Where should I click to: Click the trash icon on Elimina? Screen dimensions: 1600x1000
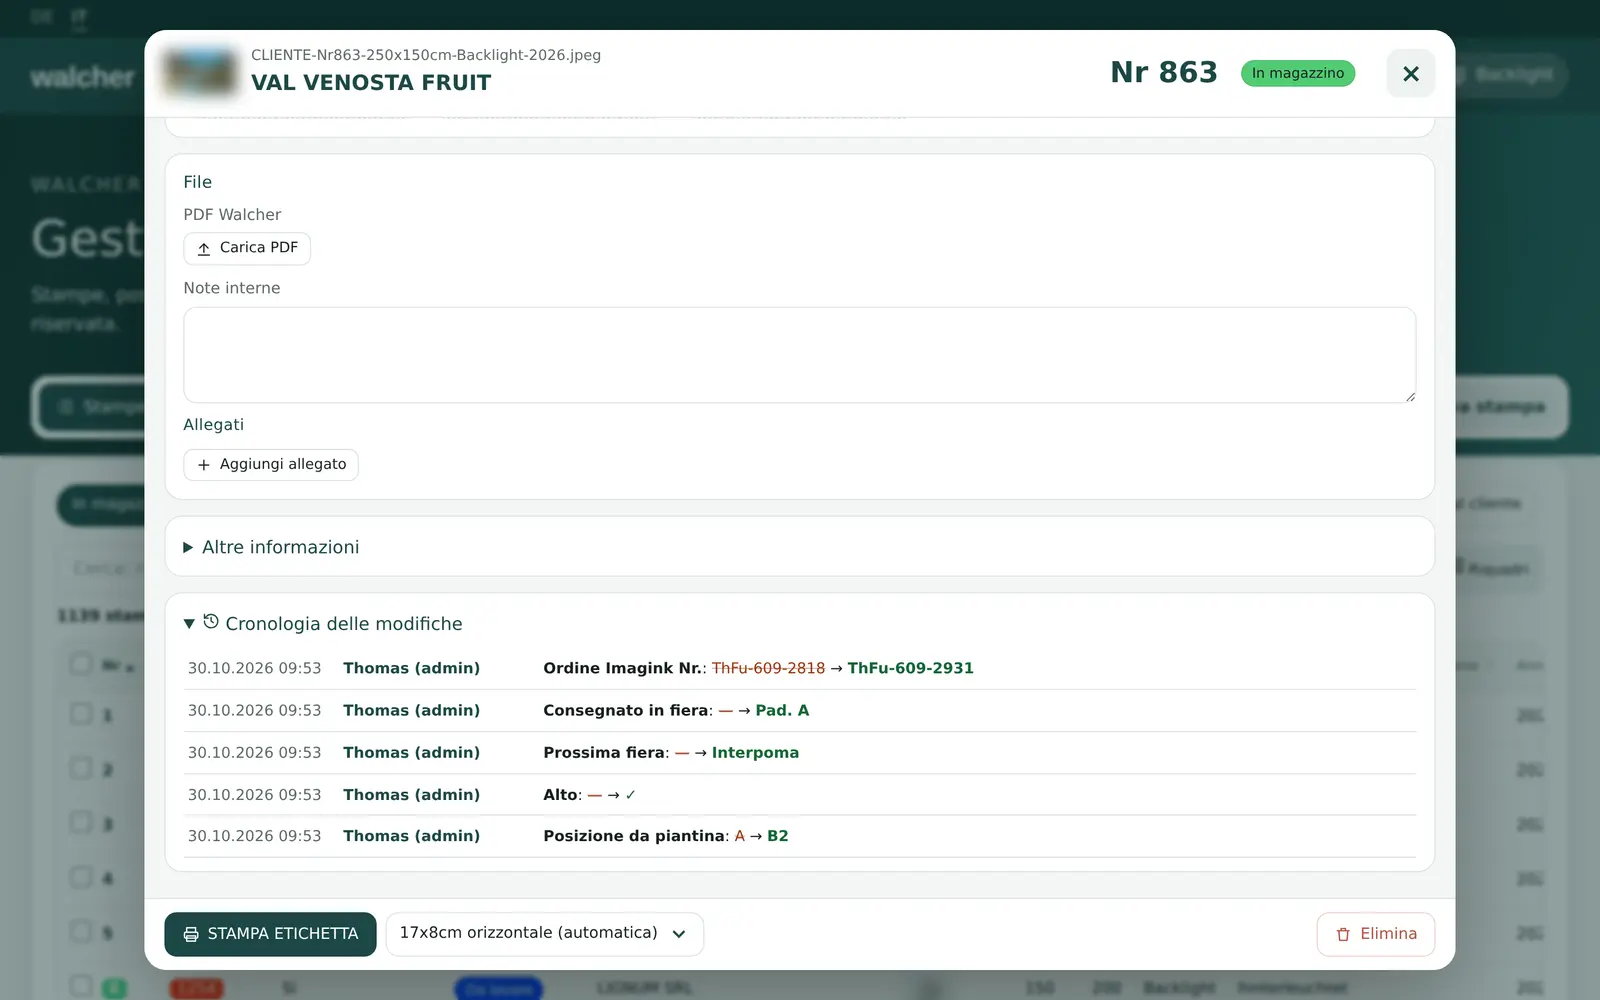click(1343, 934)
